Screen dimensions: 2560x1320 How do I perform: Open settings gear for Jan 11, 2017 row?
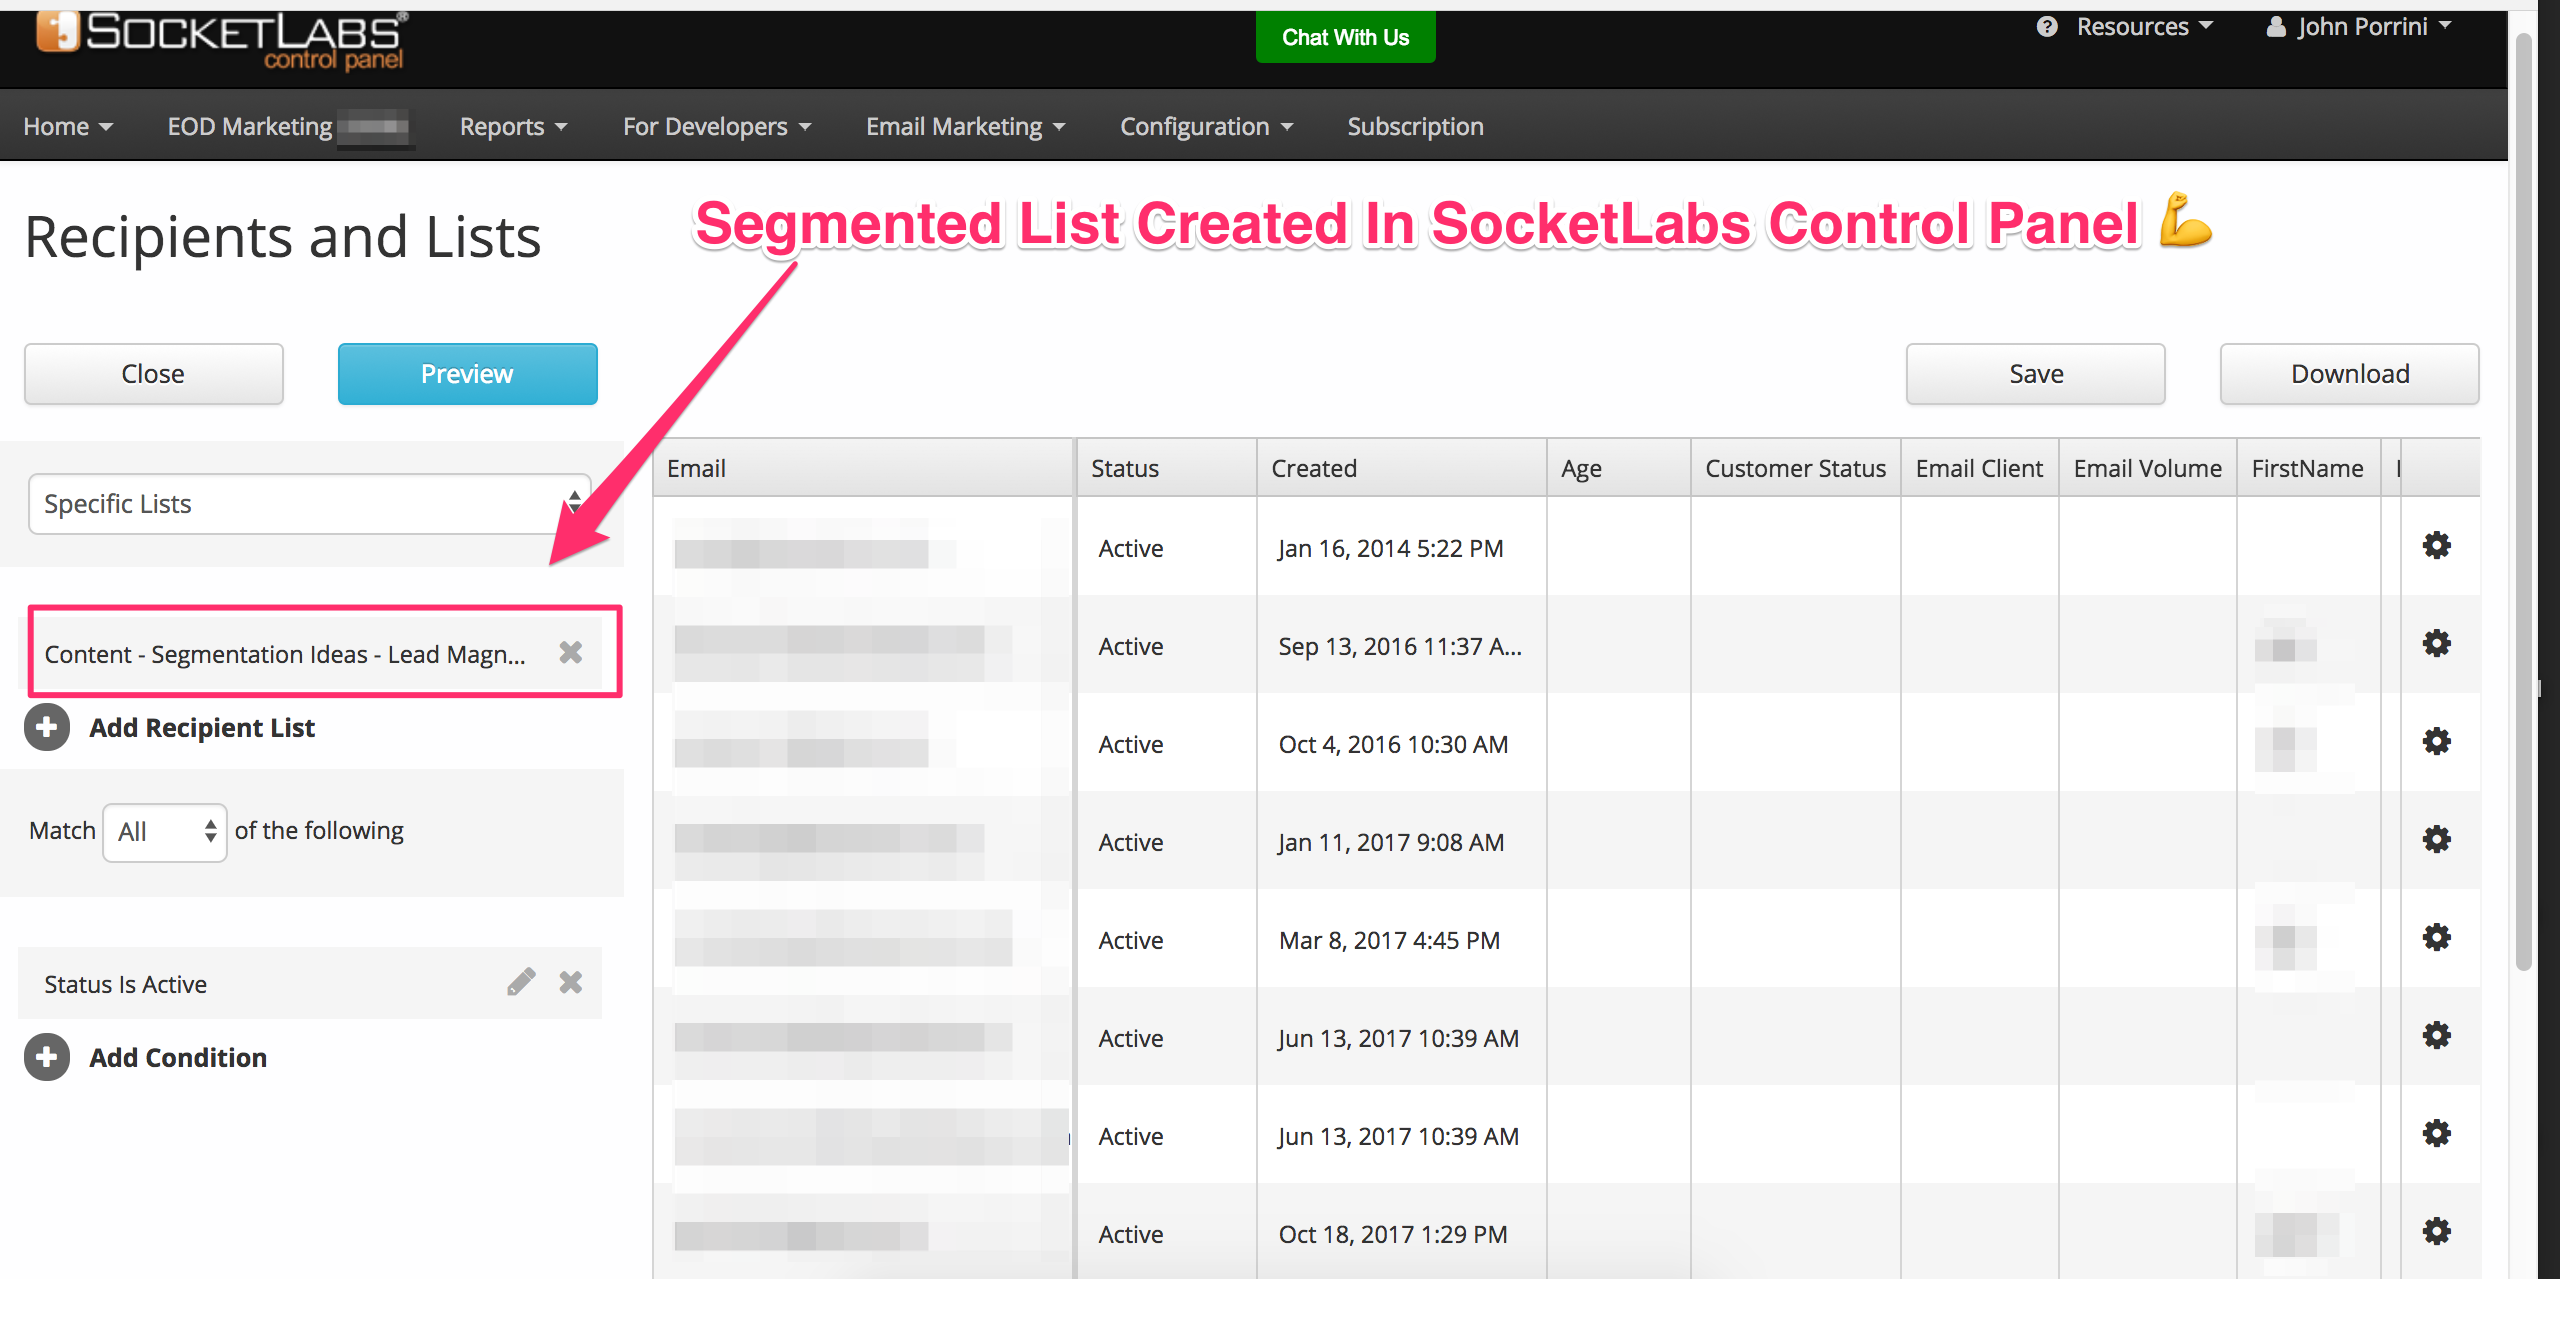2436,839
